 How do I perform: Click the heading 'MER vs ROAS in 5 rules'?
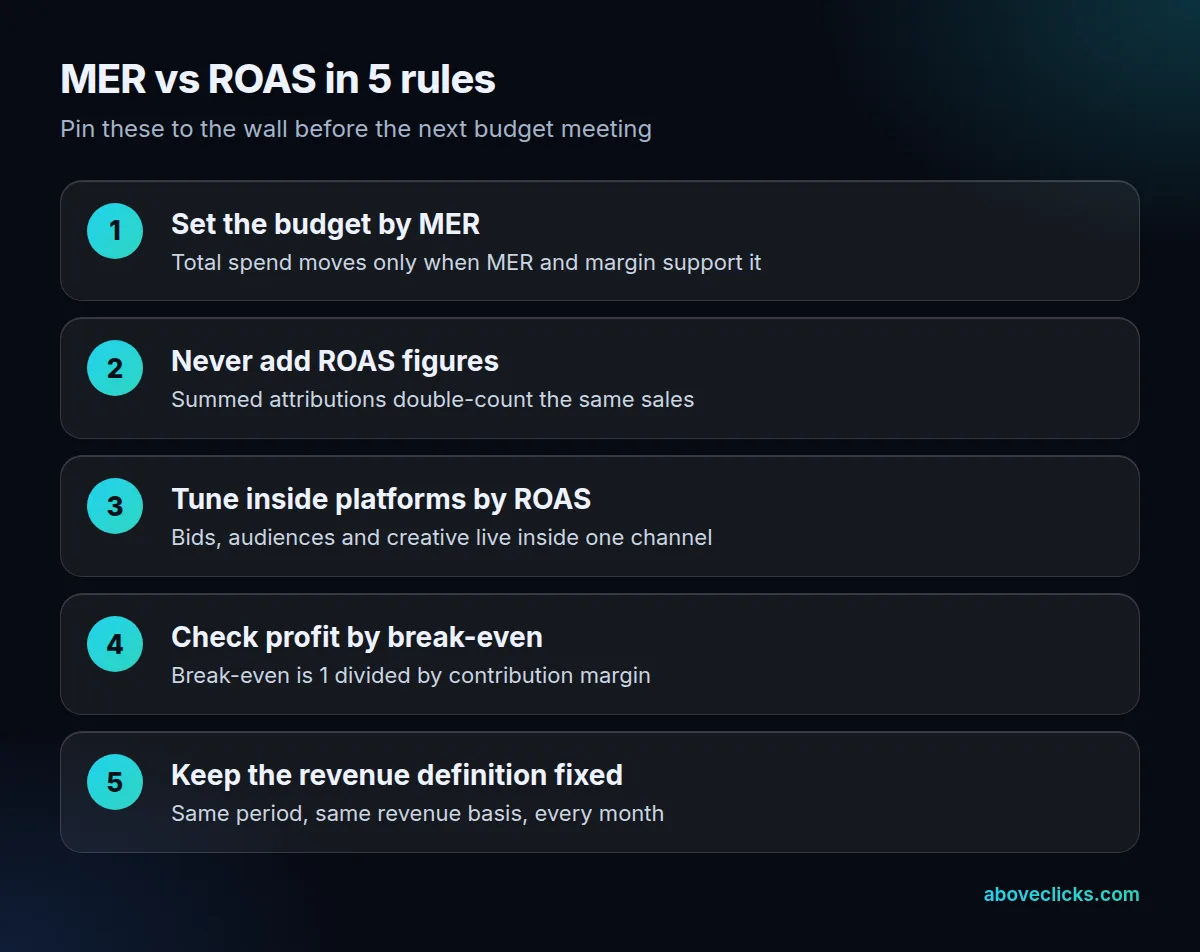pos(278,80)
